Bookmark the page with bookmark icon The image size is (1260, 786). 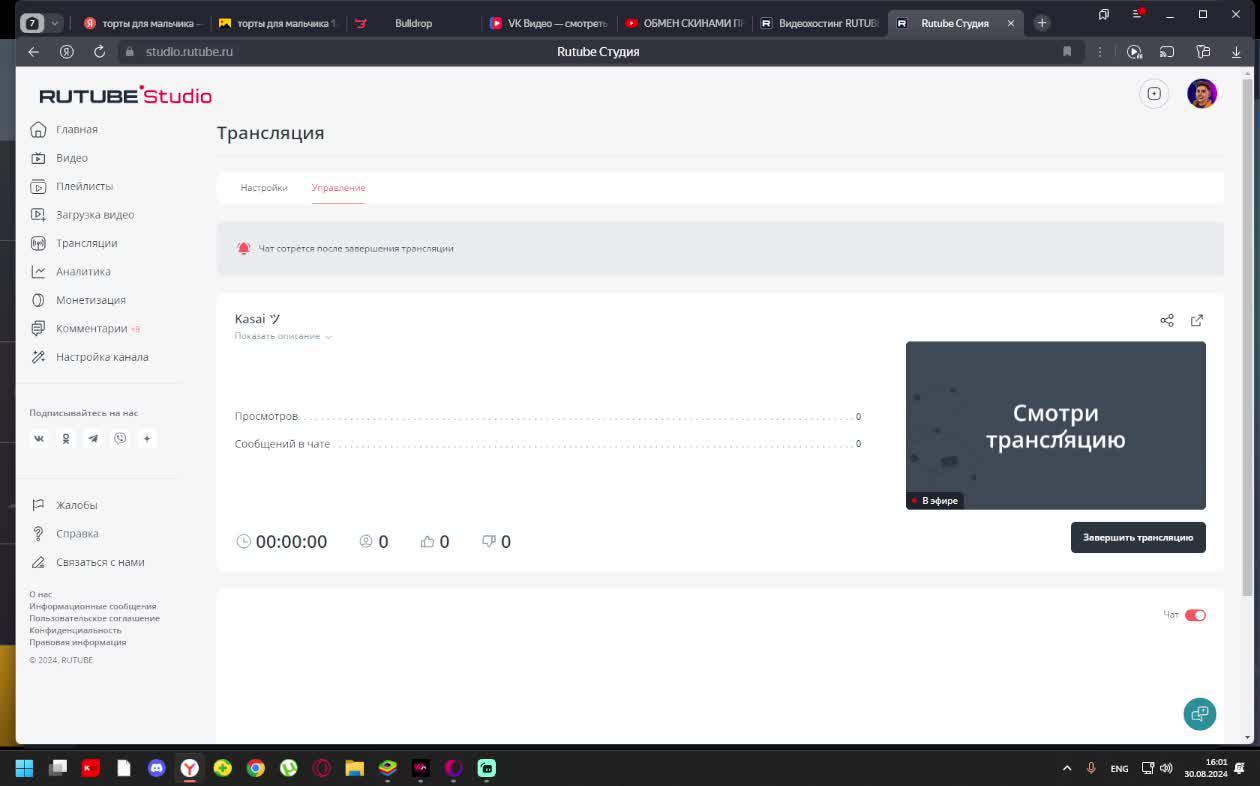coord(1067,51)
